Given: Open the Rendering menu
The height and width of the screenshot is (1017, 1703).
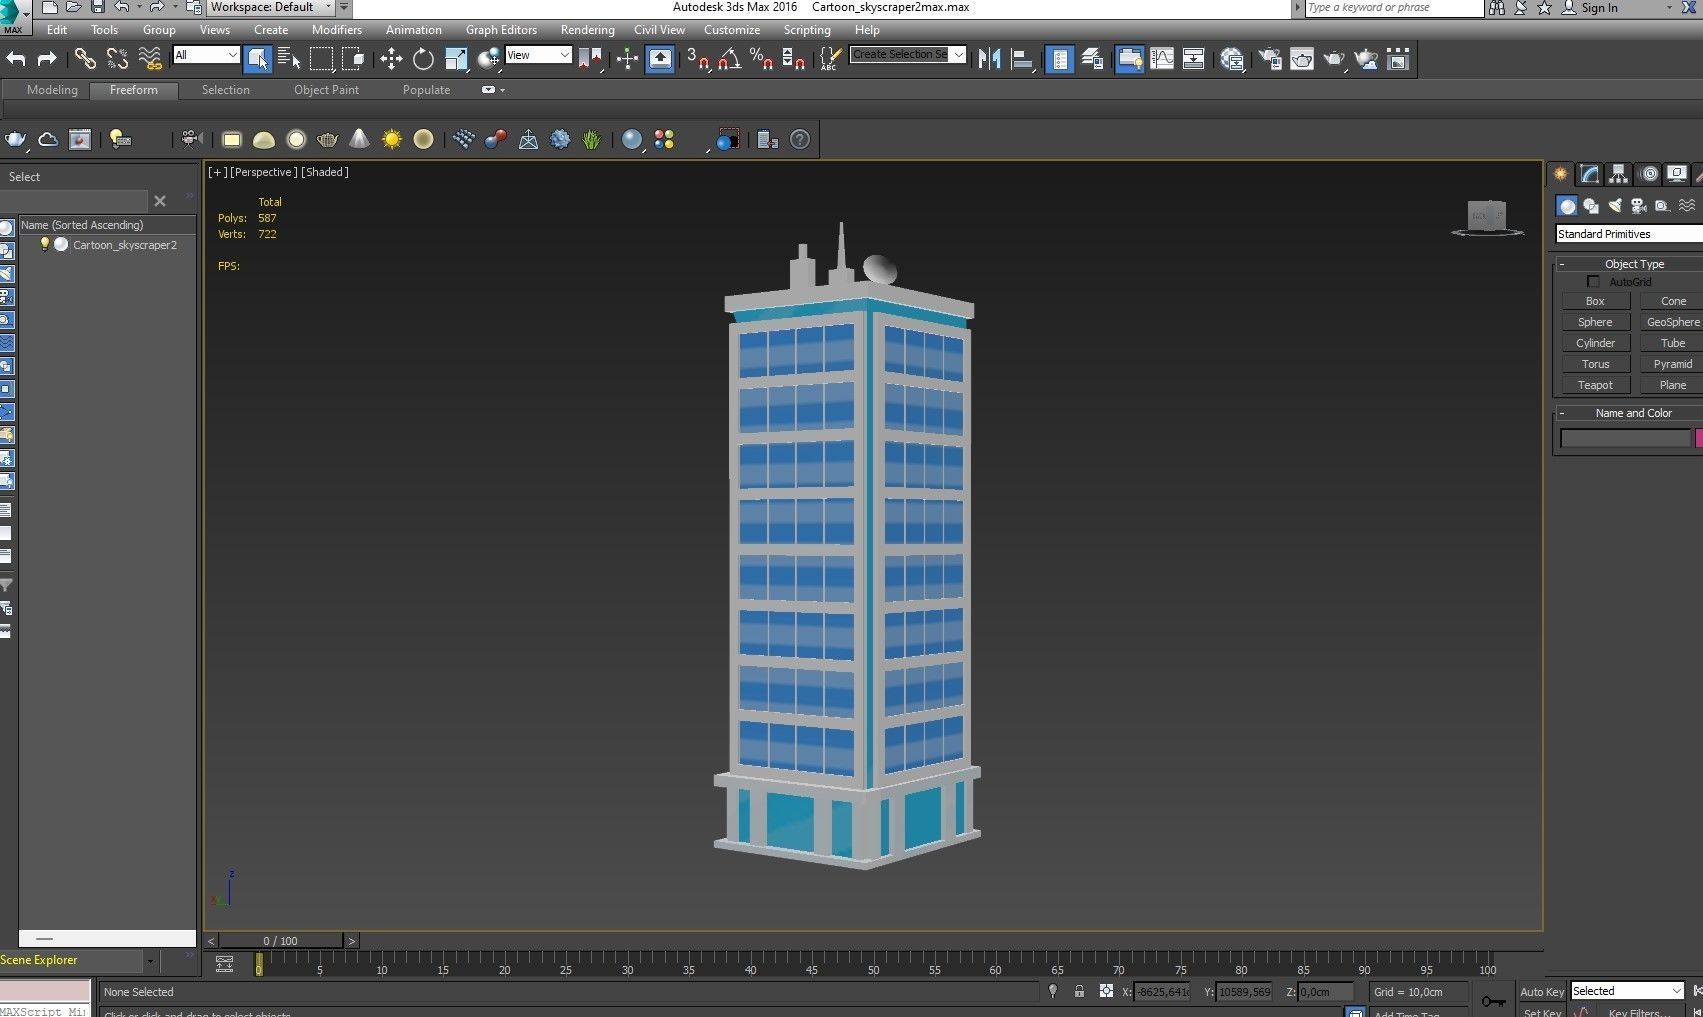Looking at the screenshot, I should [587, 30].
